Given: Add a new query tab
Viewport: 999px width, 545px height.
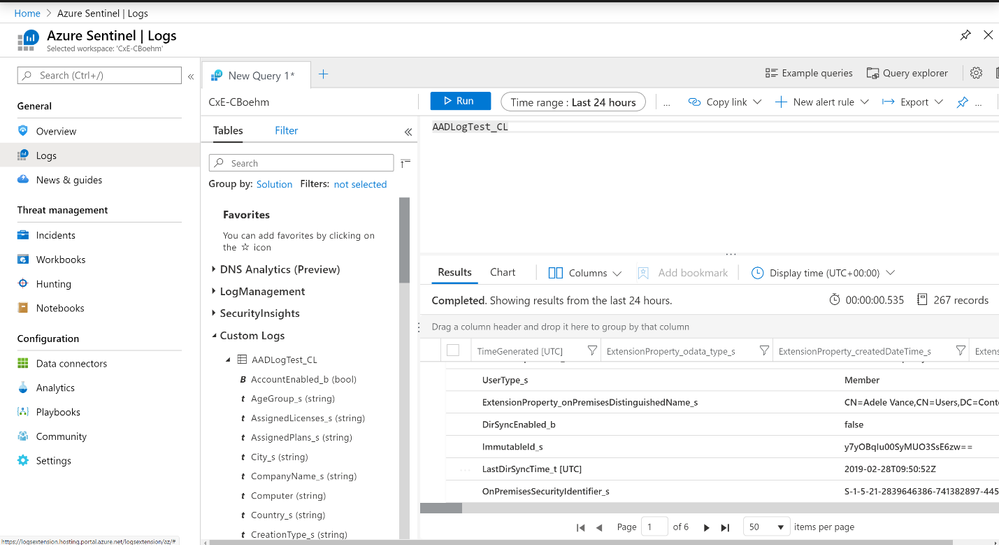Looking at the screenshot, I should click(323, 75).
